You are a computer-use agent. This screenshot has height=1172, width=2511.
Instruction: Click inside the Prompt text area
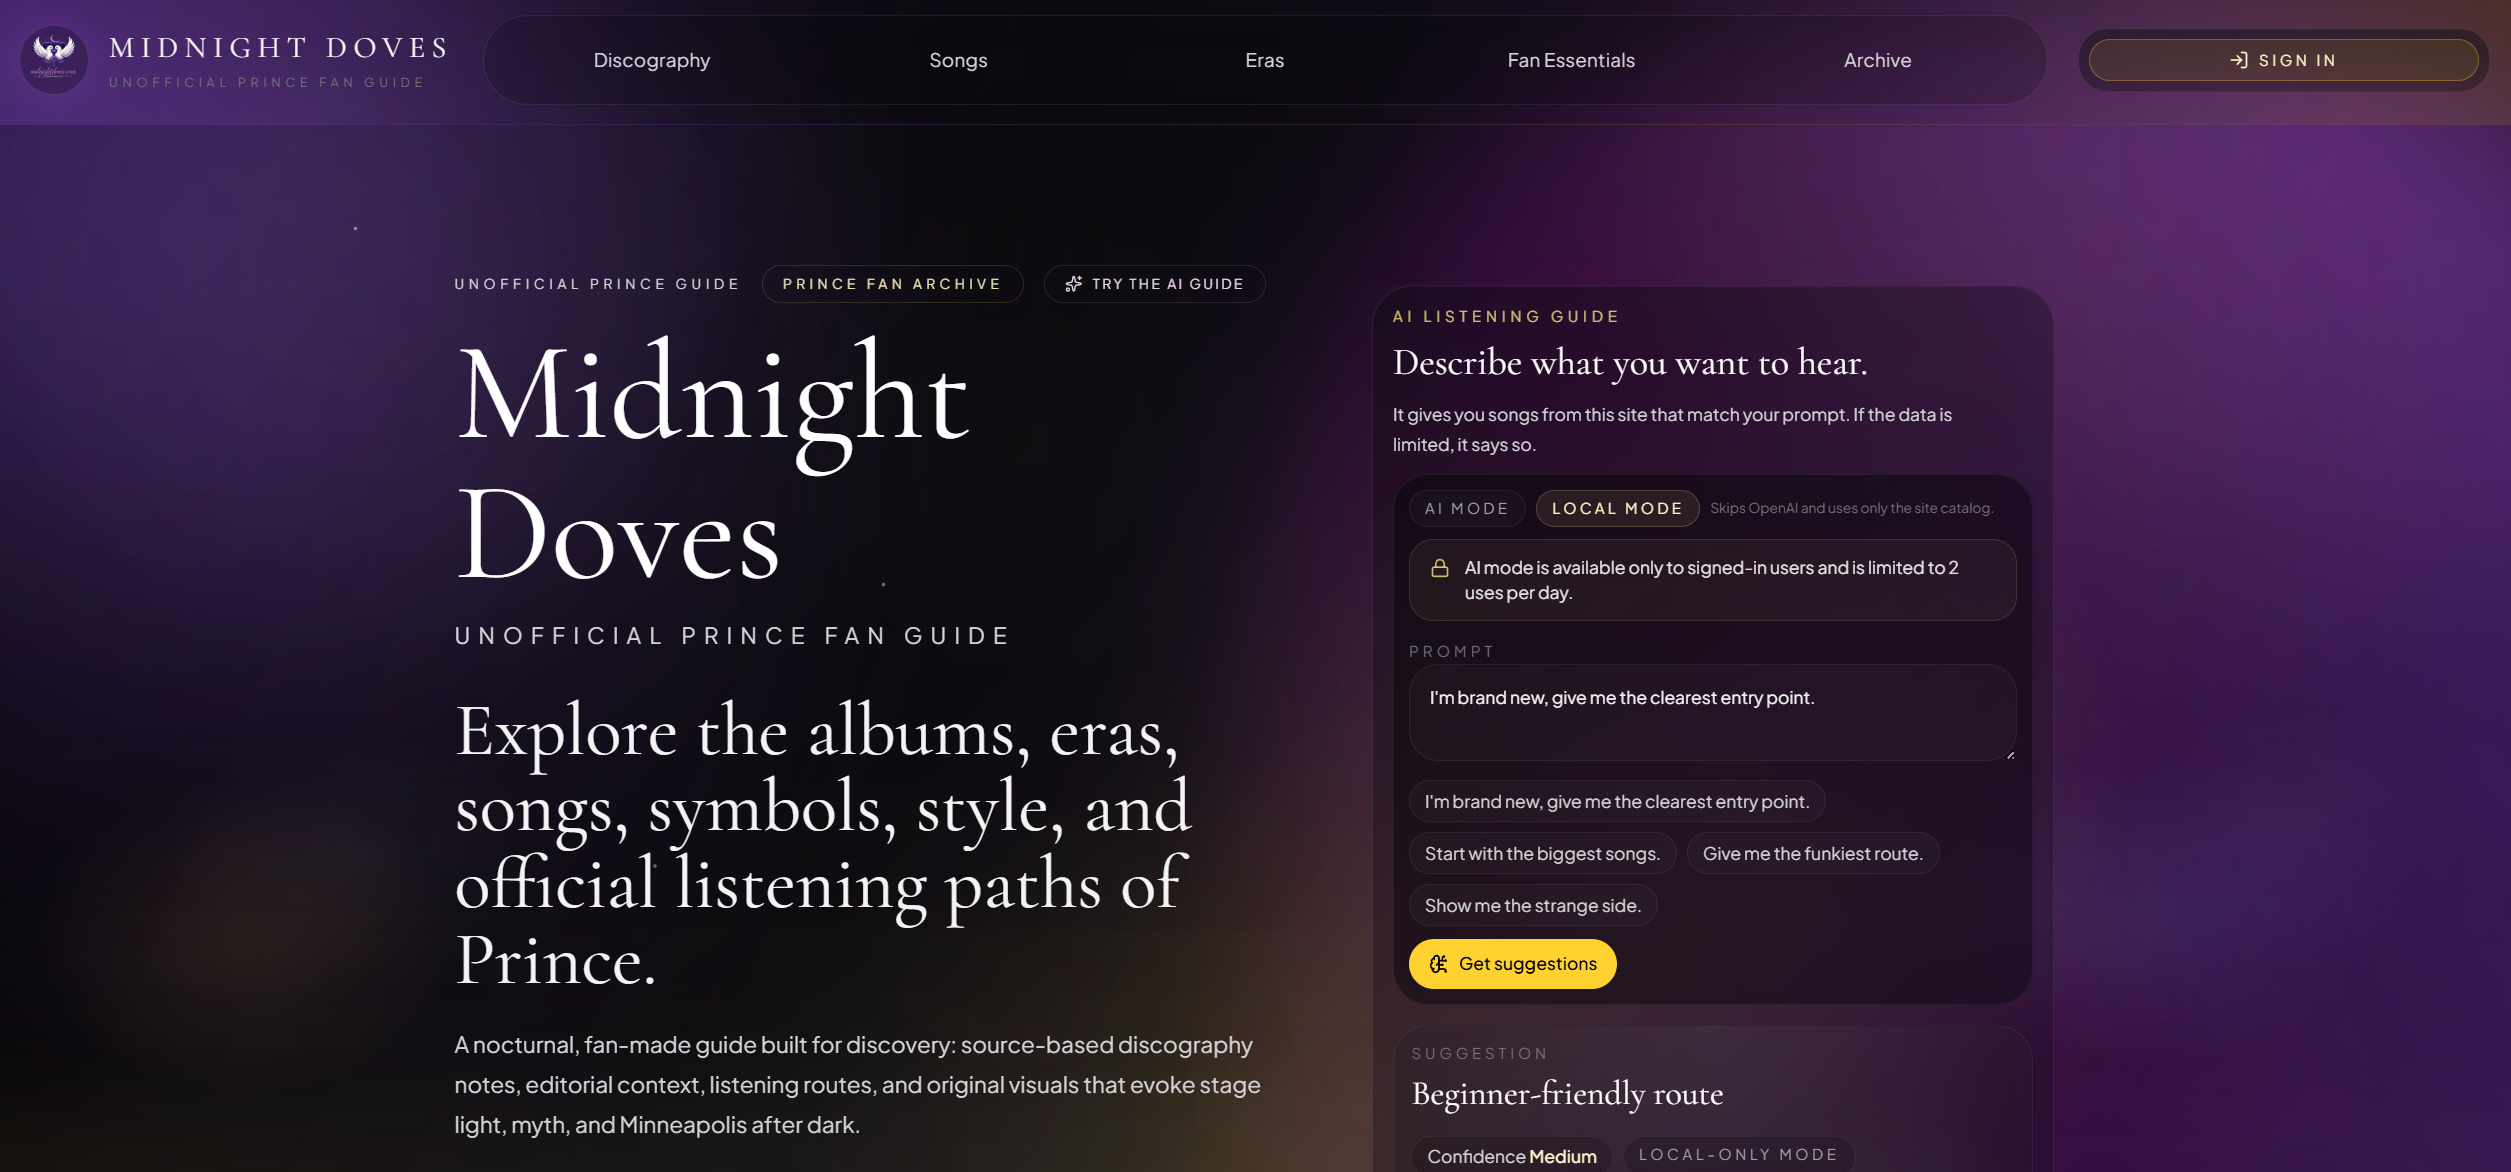tap(1711, 713)
